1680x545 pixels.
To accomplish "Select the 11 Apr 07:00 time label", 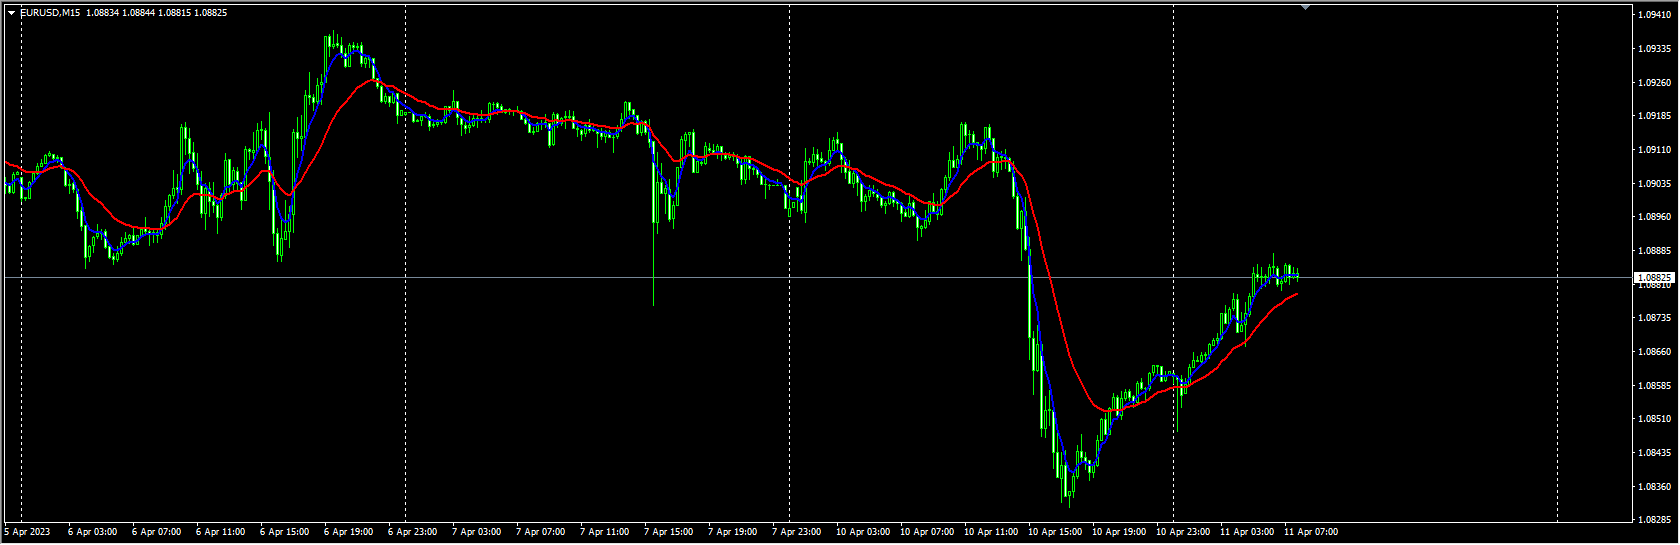I will tap(1310, 532).
